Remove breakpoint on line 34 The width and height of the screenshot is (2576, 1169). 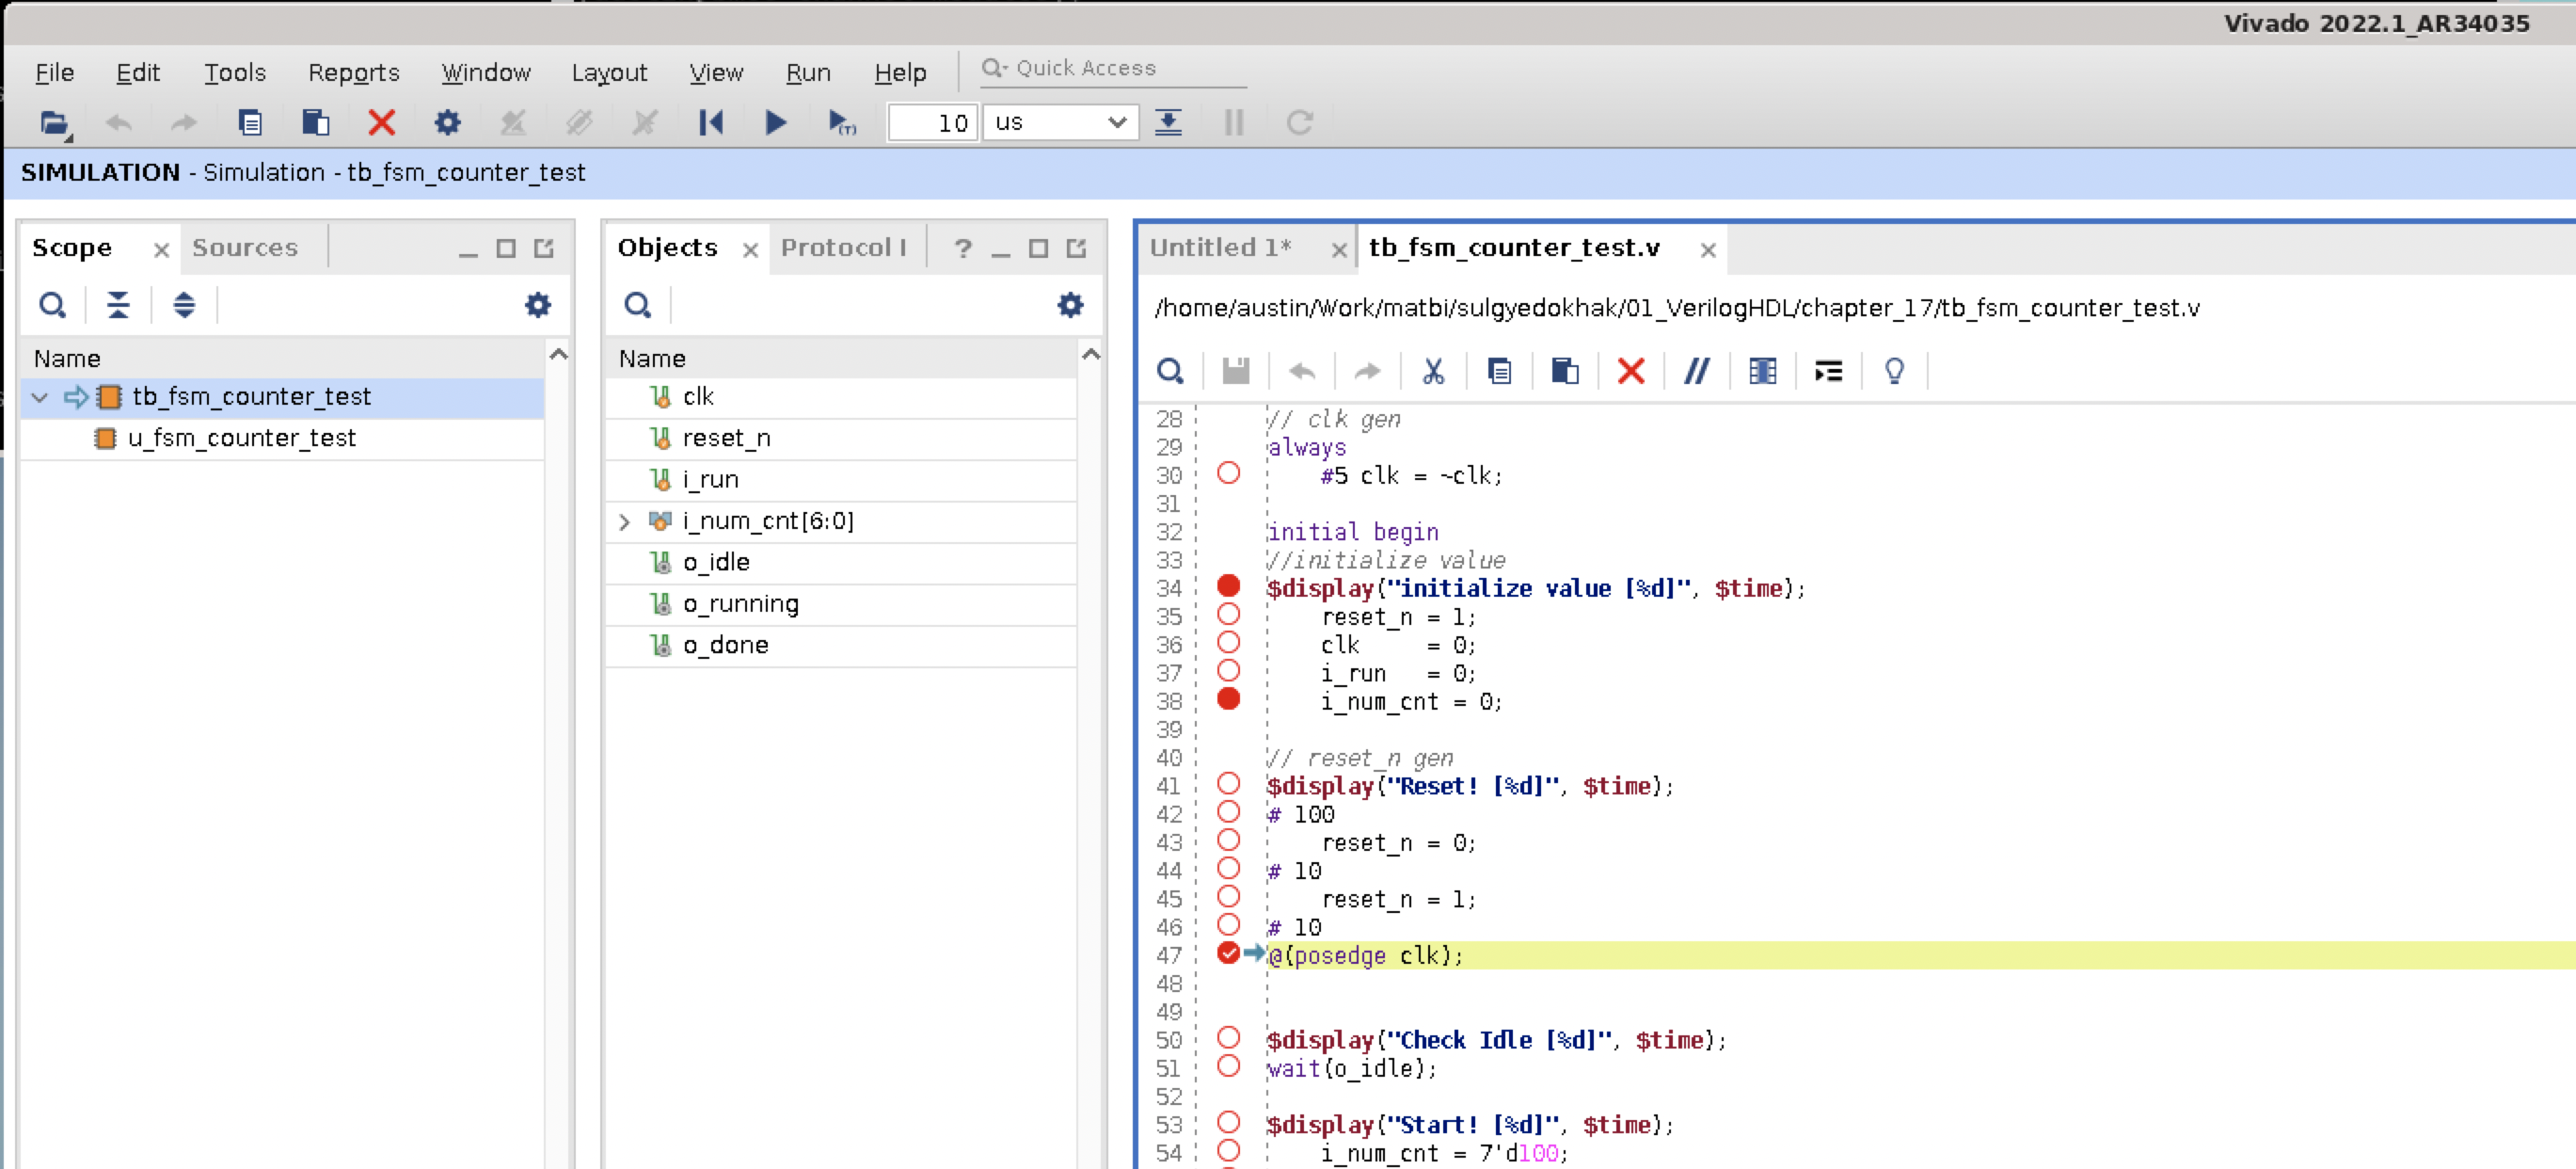pos(1228,586)
